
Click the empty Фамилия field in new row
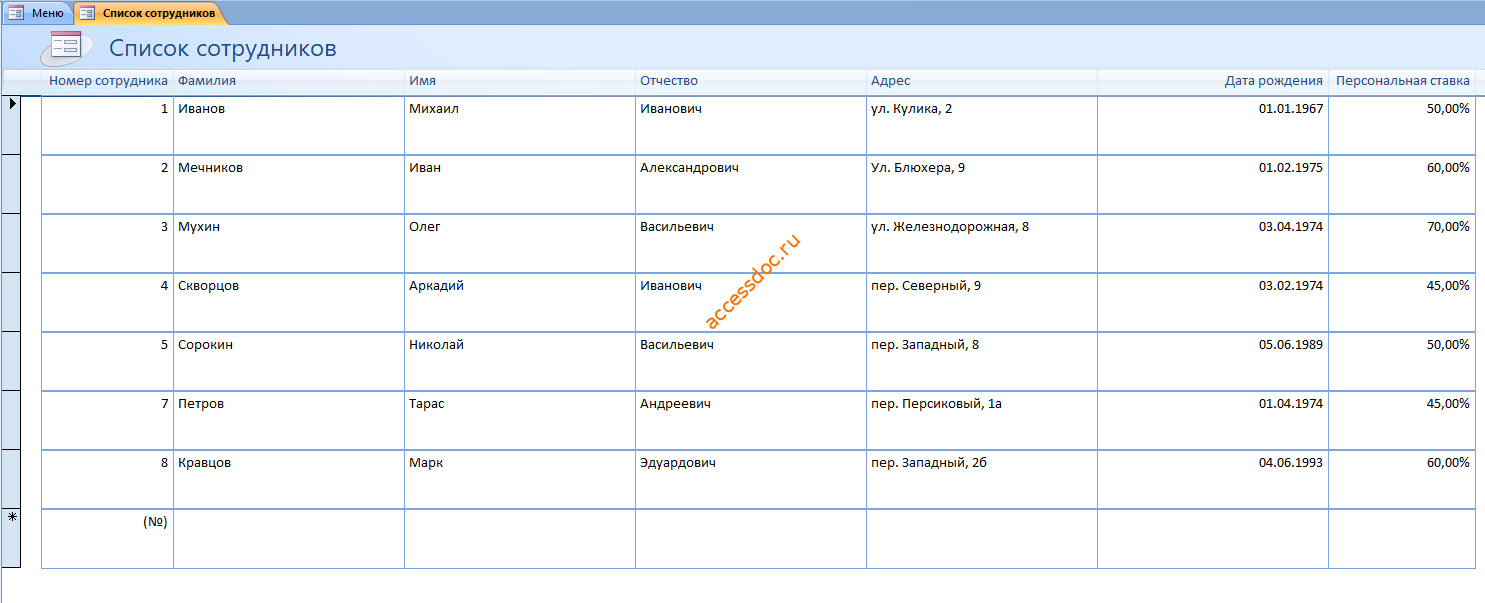click(x=289, y=538)
